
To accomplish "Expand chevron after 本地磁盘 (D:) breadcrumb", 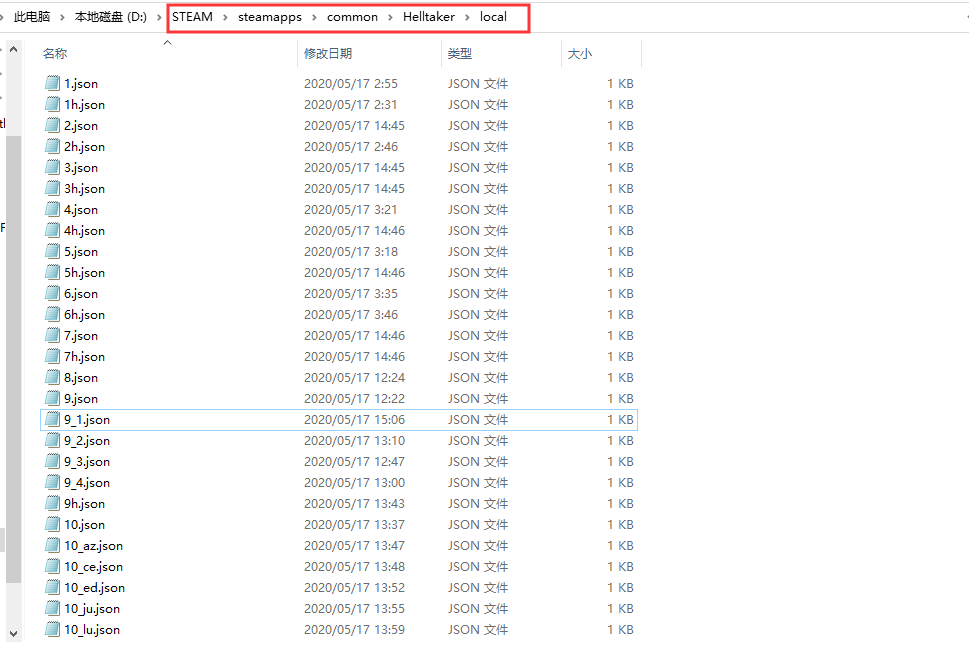I will (x=159, y=17).
